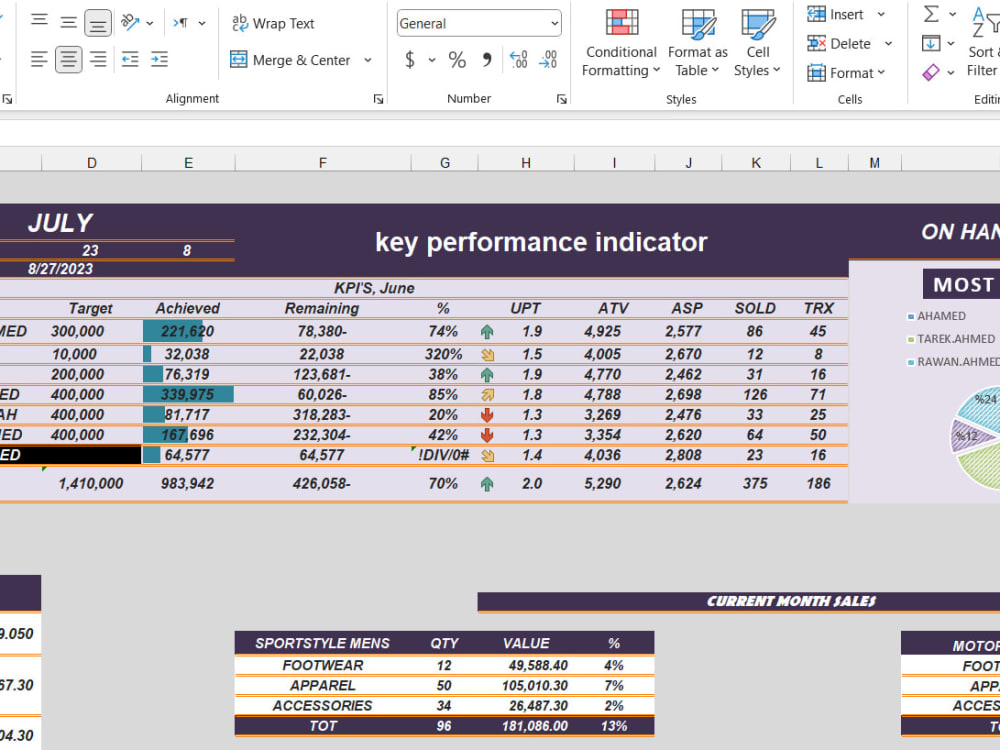Screen dimensions: 1000x750
Task: Click the Increase Decimal icon
Action: click(x=518, y=60)
